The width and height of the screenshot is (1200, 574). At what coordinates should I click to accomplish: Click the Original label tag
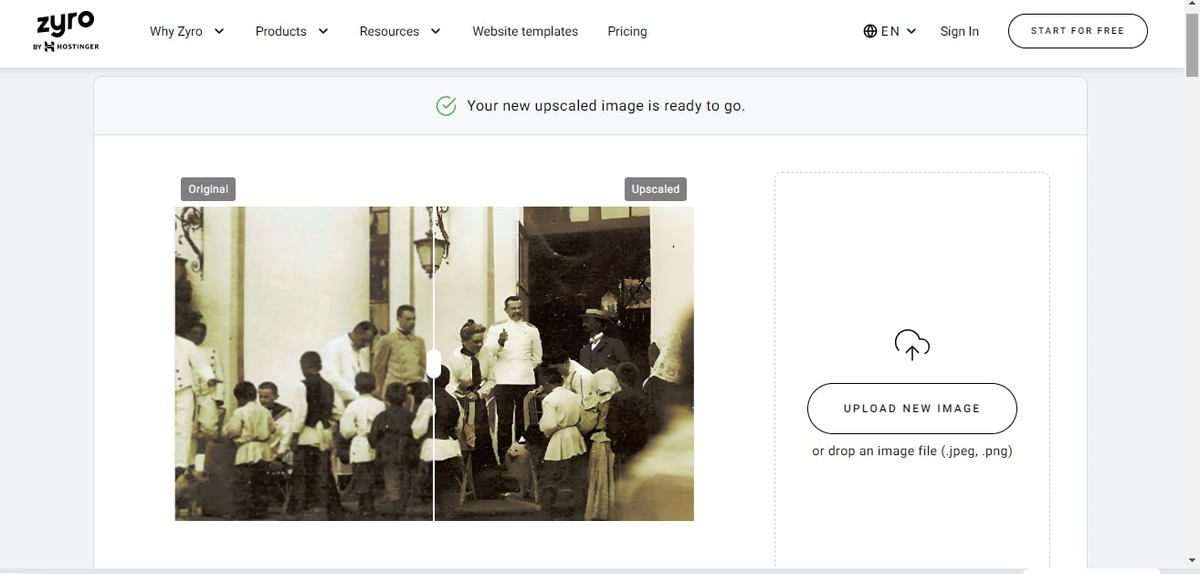click(x=208, y=189)
